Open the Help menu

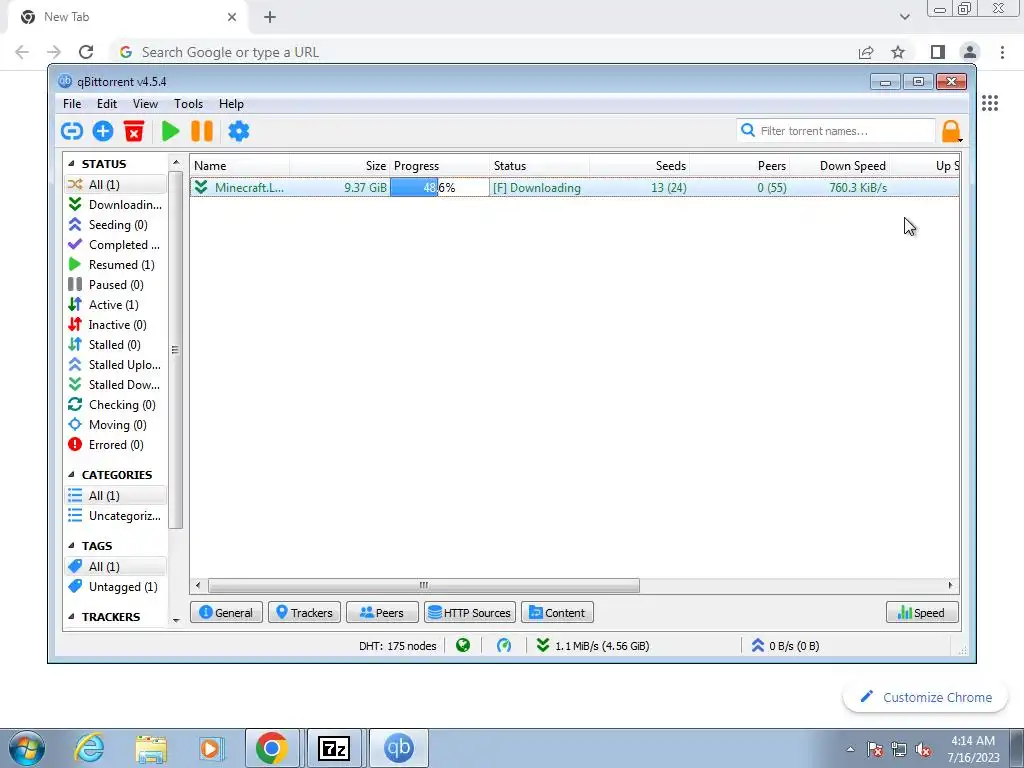231,104
